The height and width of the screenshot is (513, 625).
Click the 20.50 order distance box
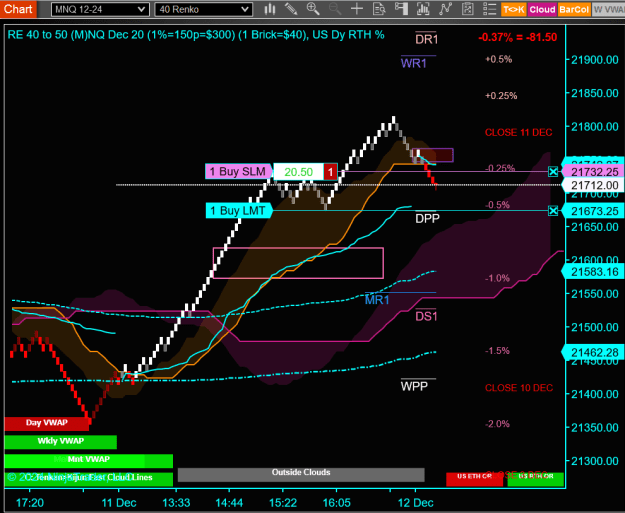(x=299, y=172)
